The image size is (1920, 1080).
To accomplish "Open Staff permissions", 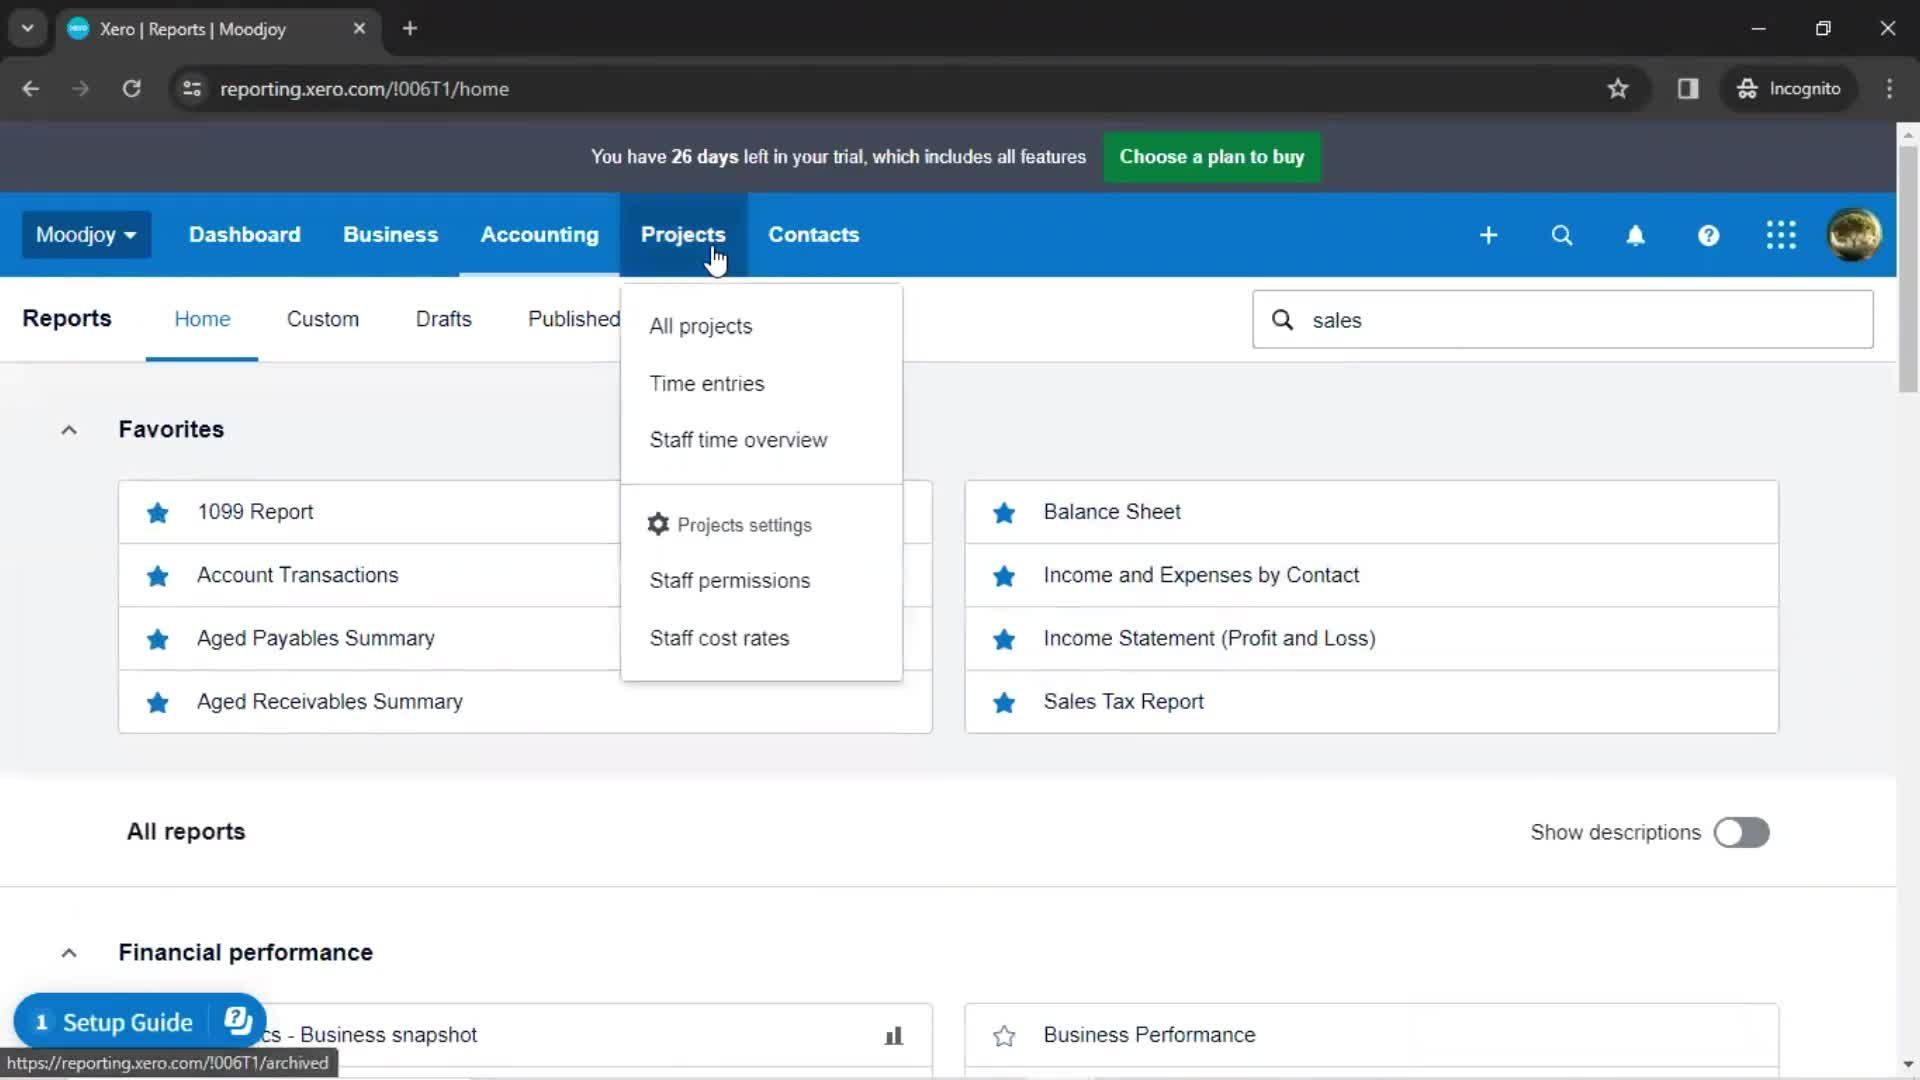I will [x=761, y=581].
